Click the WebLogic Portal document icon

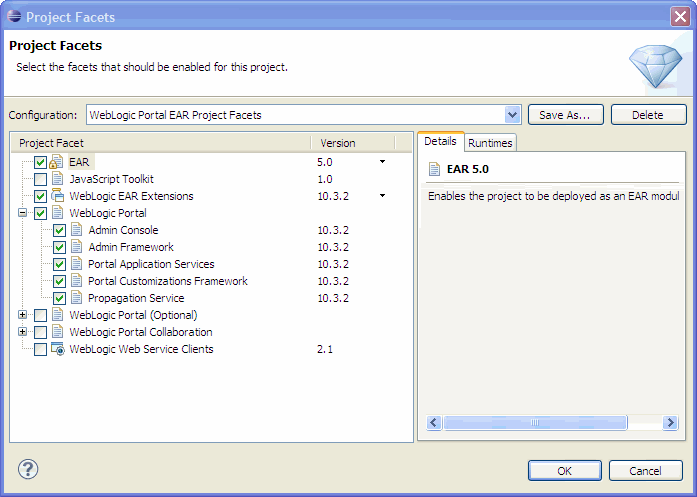(x=57, y=212)
